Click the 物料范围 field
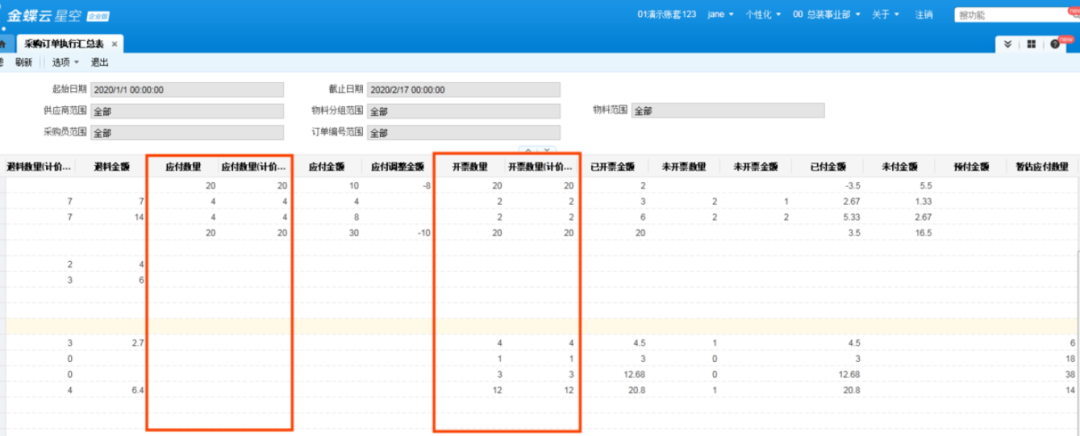The height and width of the screenshot is (436, 1080). [x=728, y=110]
